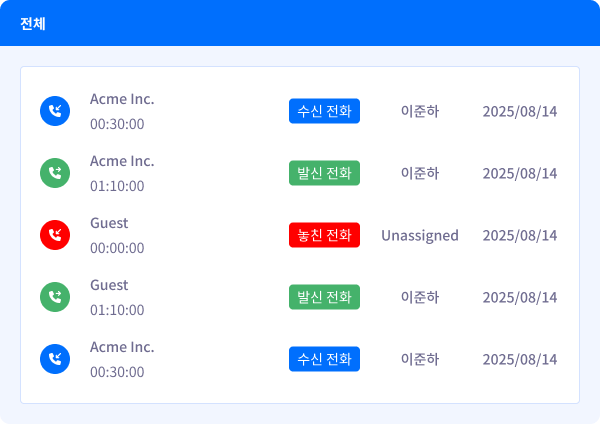
Task: Click the red 놓친 전화 badge
Action: (324, 235)
